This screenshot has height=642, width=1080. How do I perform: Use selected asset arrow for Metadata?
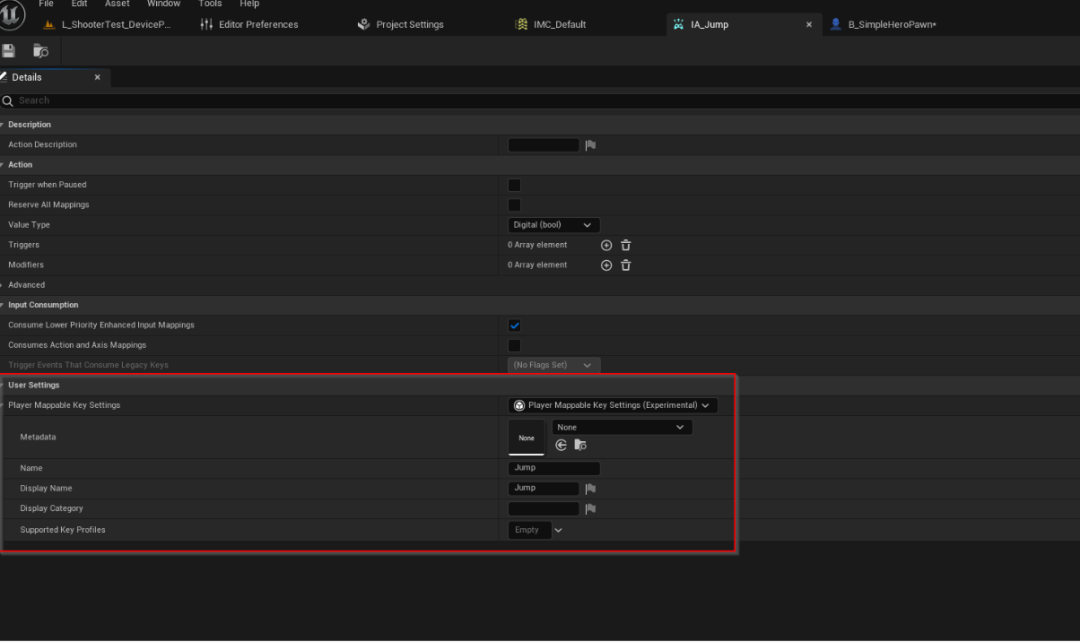(561, 445)
